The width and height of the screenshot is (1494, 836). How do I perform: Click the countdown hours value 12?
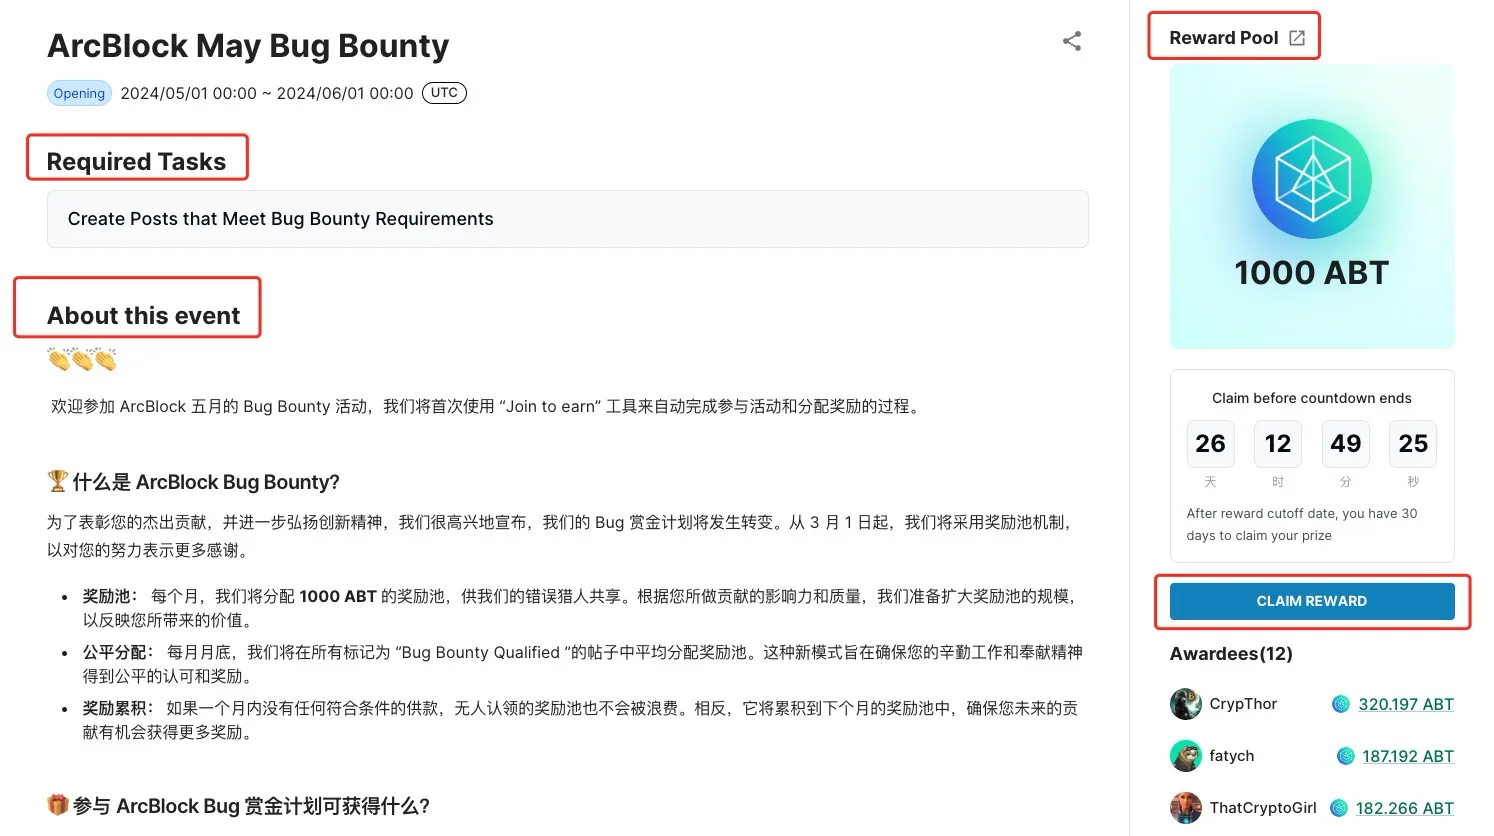[x=1278, y=444]
